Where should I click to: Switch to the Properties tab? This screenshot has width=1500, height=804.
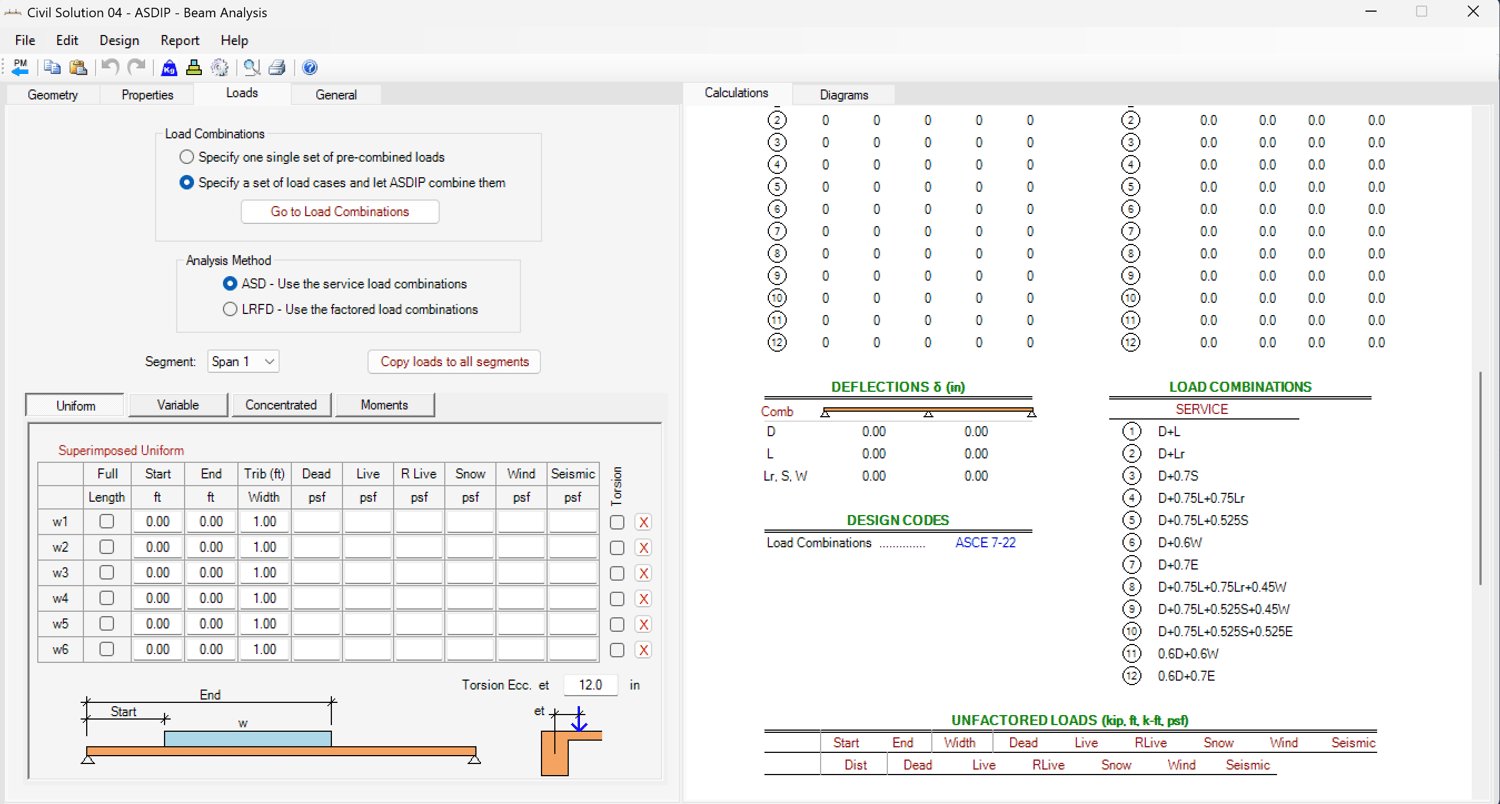click(147, 95)
